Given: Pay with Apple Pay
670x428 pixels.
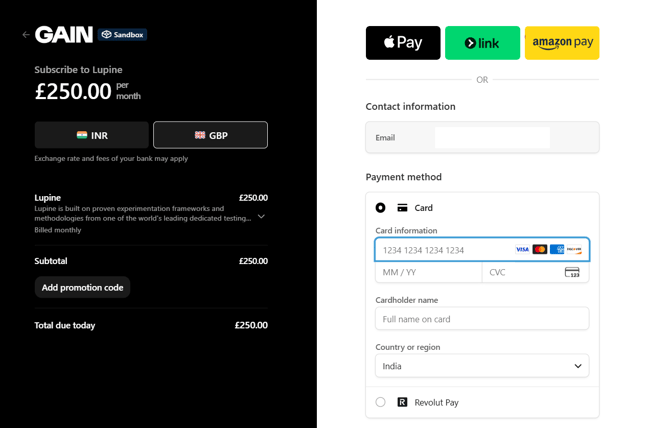Looking at the screenshot, I should 403,43.
